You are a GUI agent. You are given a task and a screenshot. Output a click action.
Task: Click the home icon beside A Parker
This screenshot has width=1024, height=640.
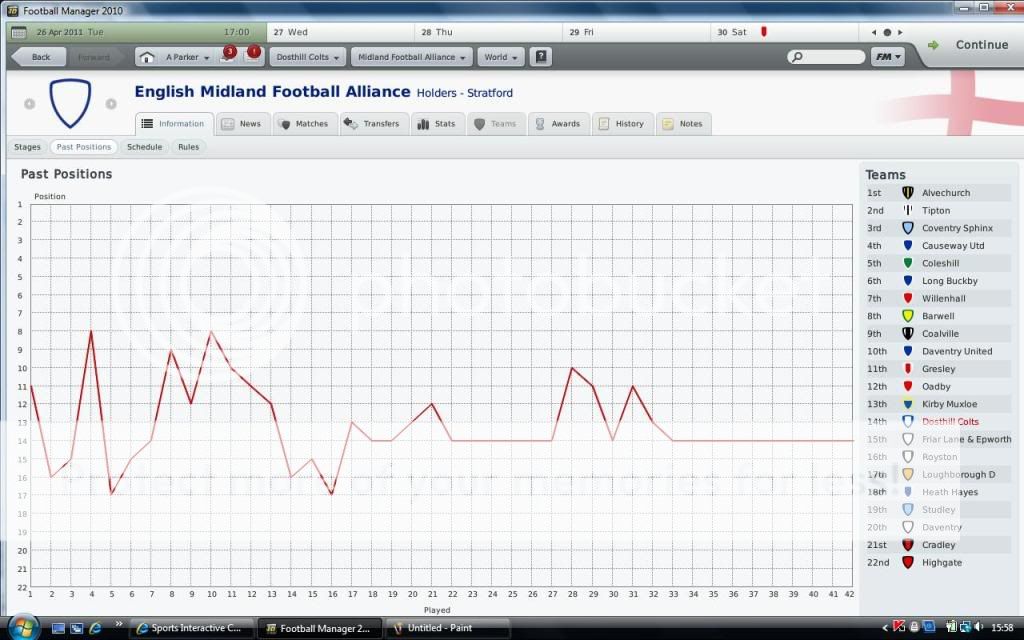tap(147, 57)
